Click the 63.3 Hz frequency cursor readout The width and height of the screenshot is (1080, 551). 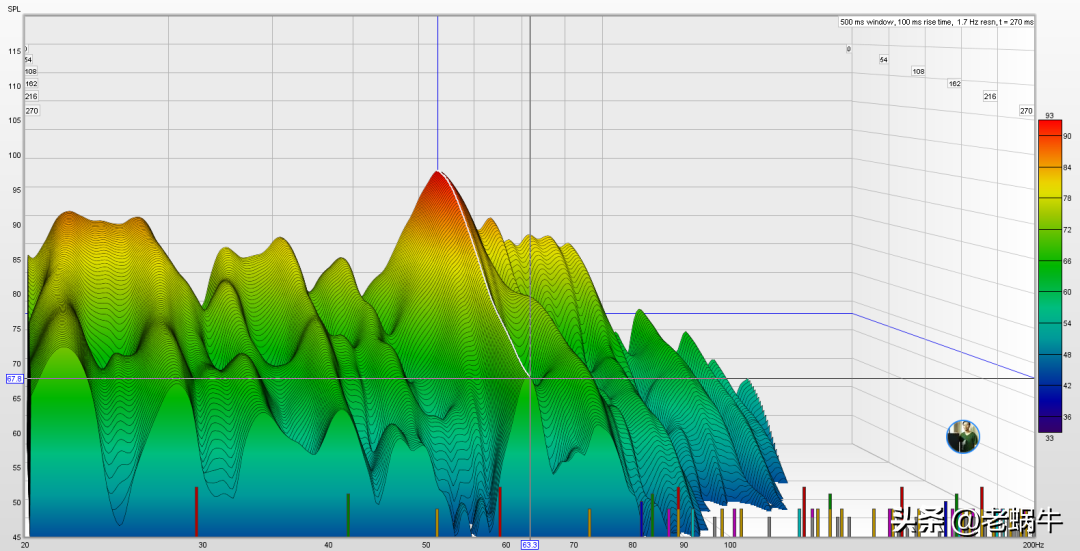click(530, 545)
